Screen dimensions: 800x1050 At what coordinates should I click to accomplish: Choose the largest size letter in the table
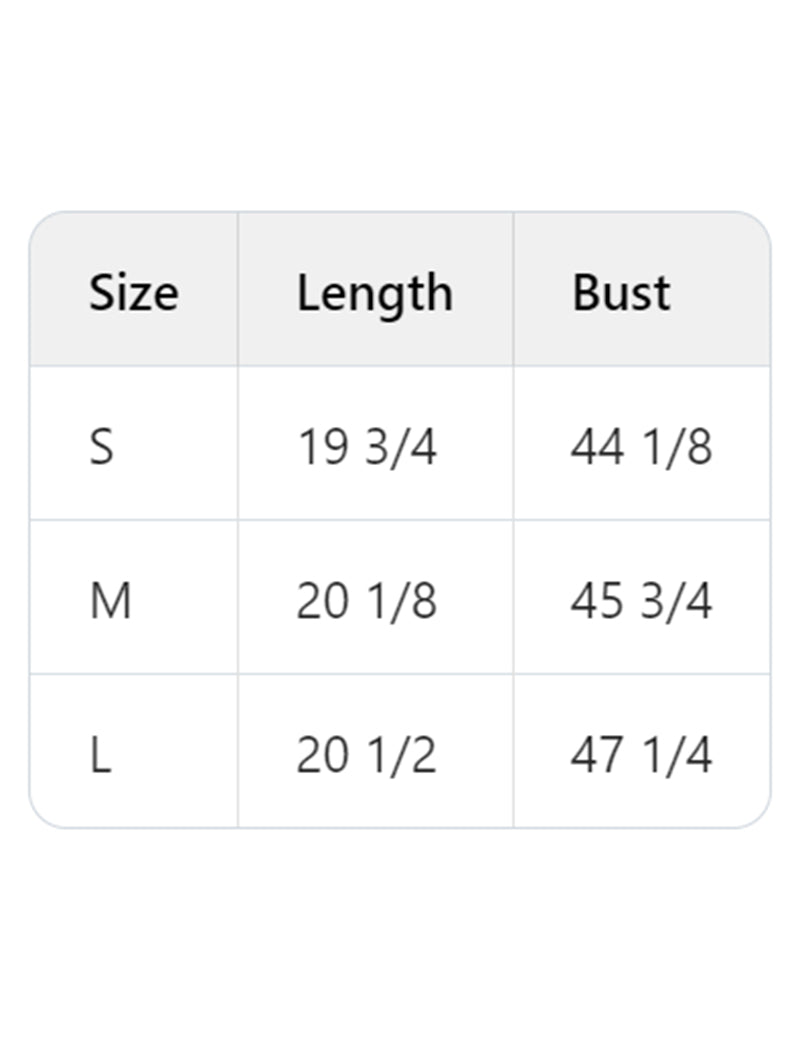click(100, 756)
